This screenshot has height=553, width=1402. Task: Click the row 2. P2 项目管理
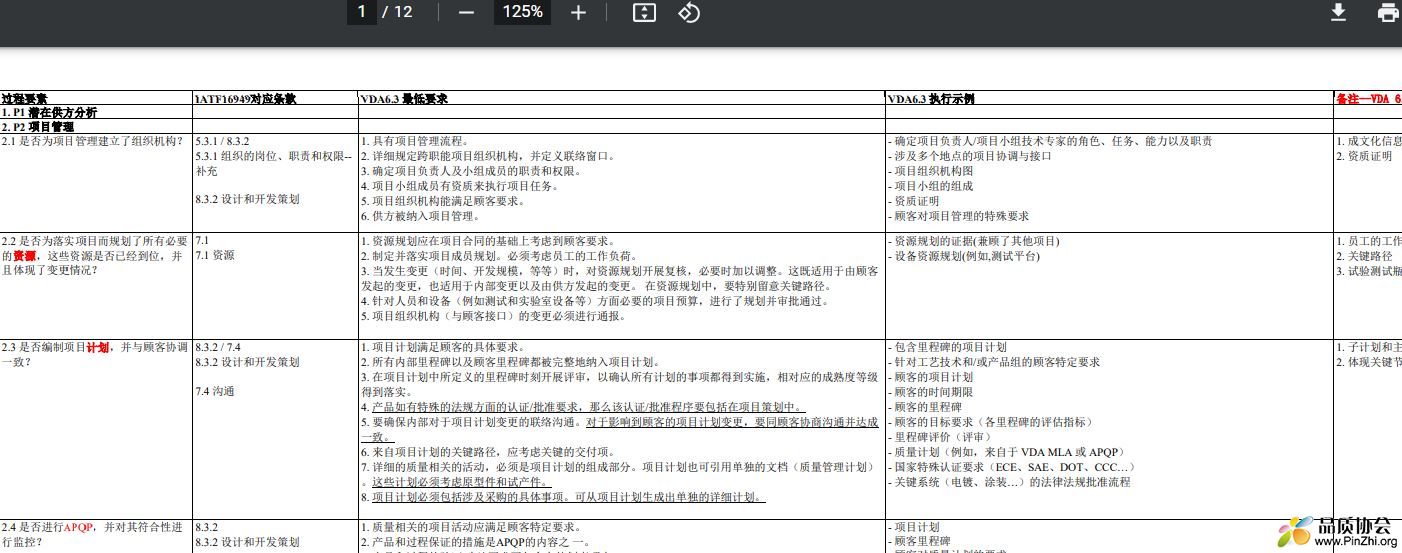[x=38, y=127]
